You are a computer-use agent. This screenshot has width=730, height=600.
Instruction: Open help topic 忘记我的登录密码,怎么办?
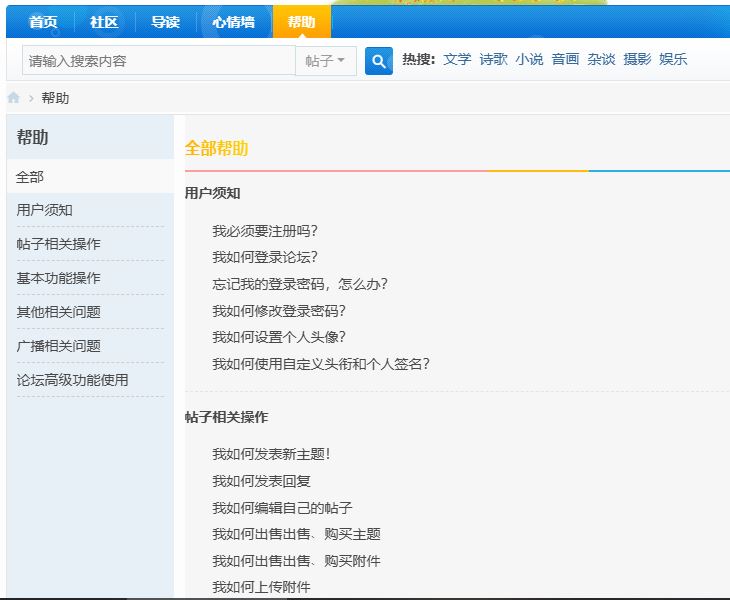click(300, 284)
